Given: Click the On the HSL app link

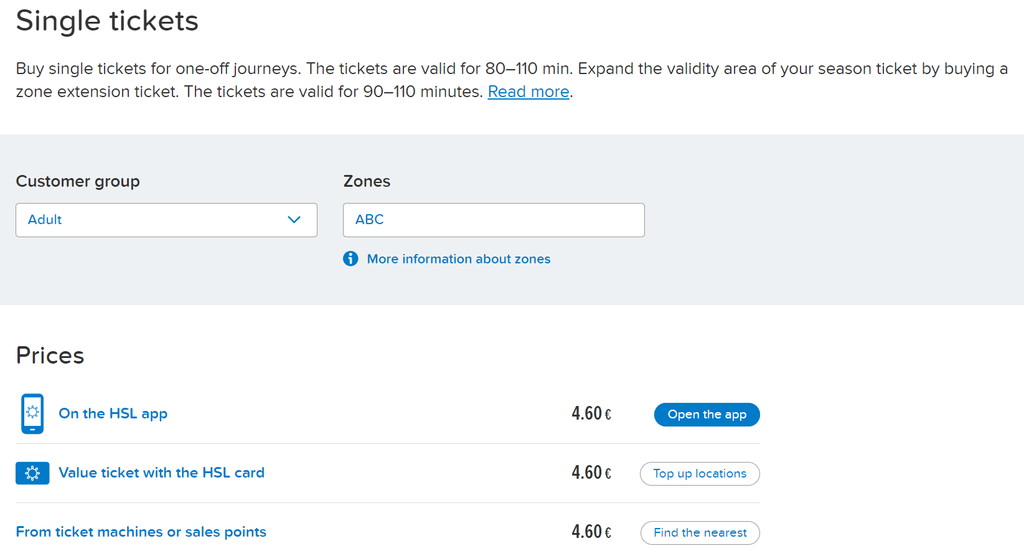Looking at the screenshot, I should [113, 414].
